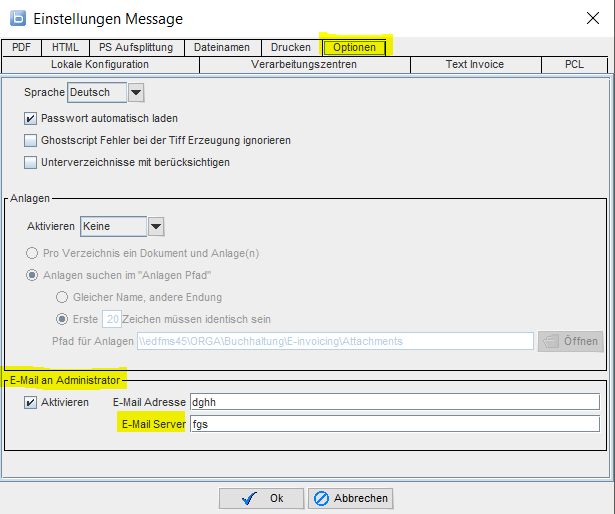Open the Sprache dropdown arrow

point(136,93)
